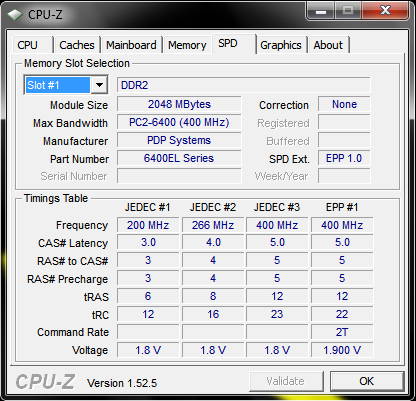The width and height of the screenshot is (416, 401).
Task: Minimize the CPU-Z window
Action: [x=320, y=11]
